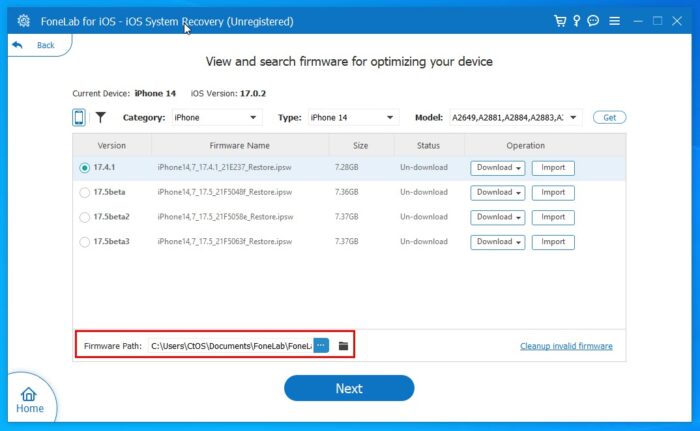
Task: Open Download dropdown for 17.4.1
Action: pos(497,168)
